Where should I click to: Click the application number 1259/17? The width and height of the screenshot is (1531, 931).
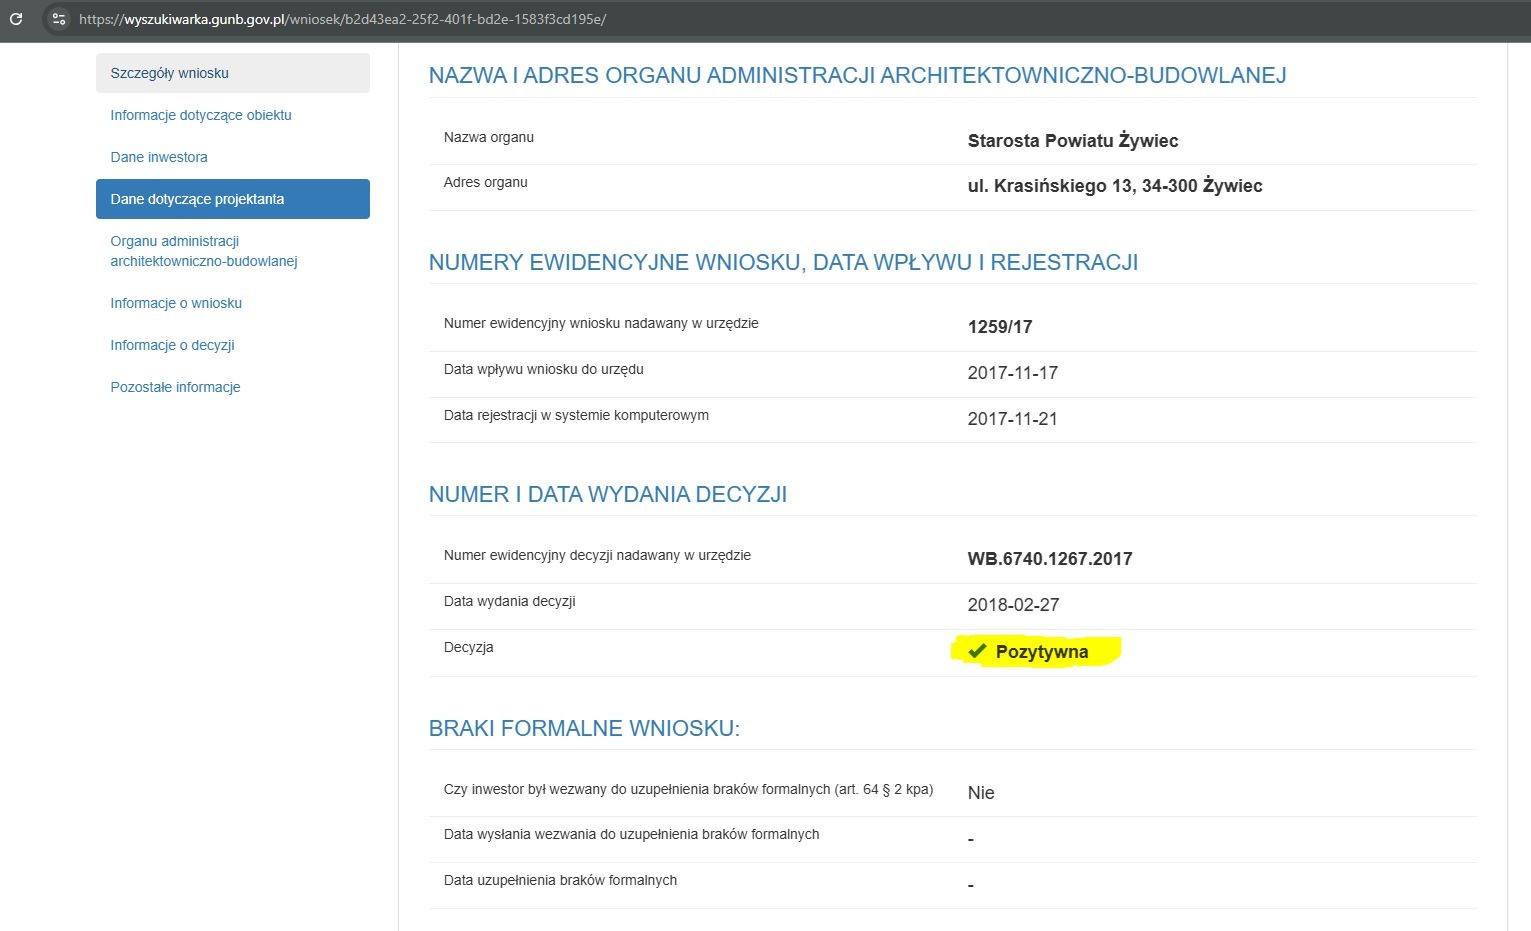999,327
